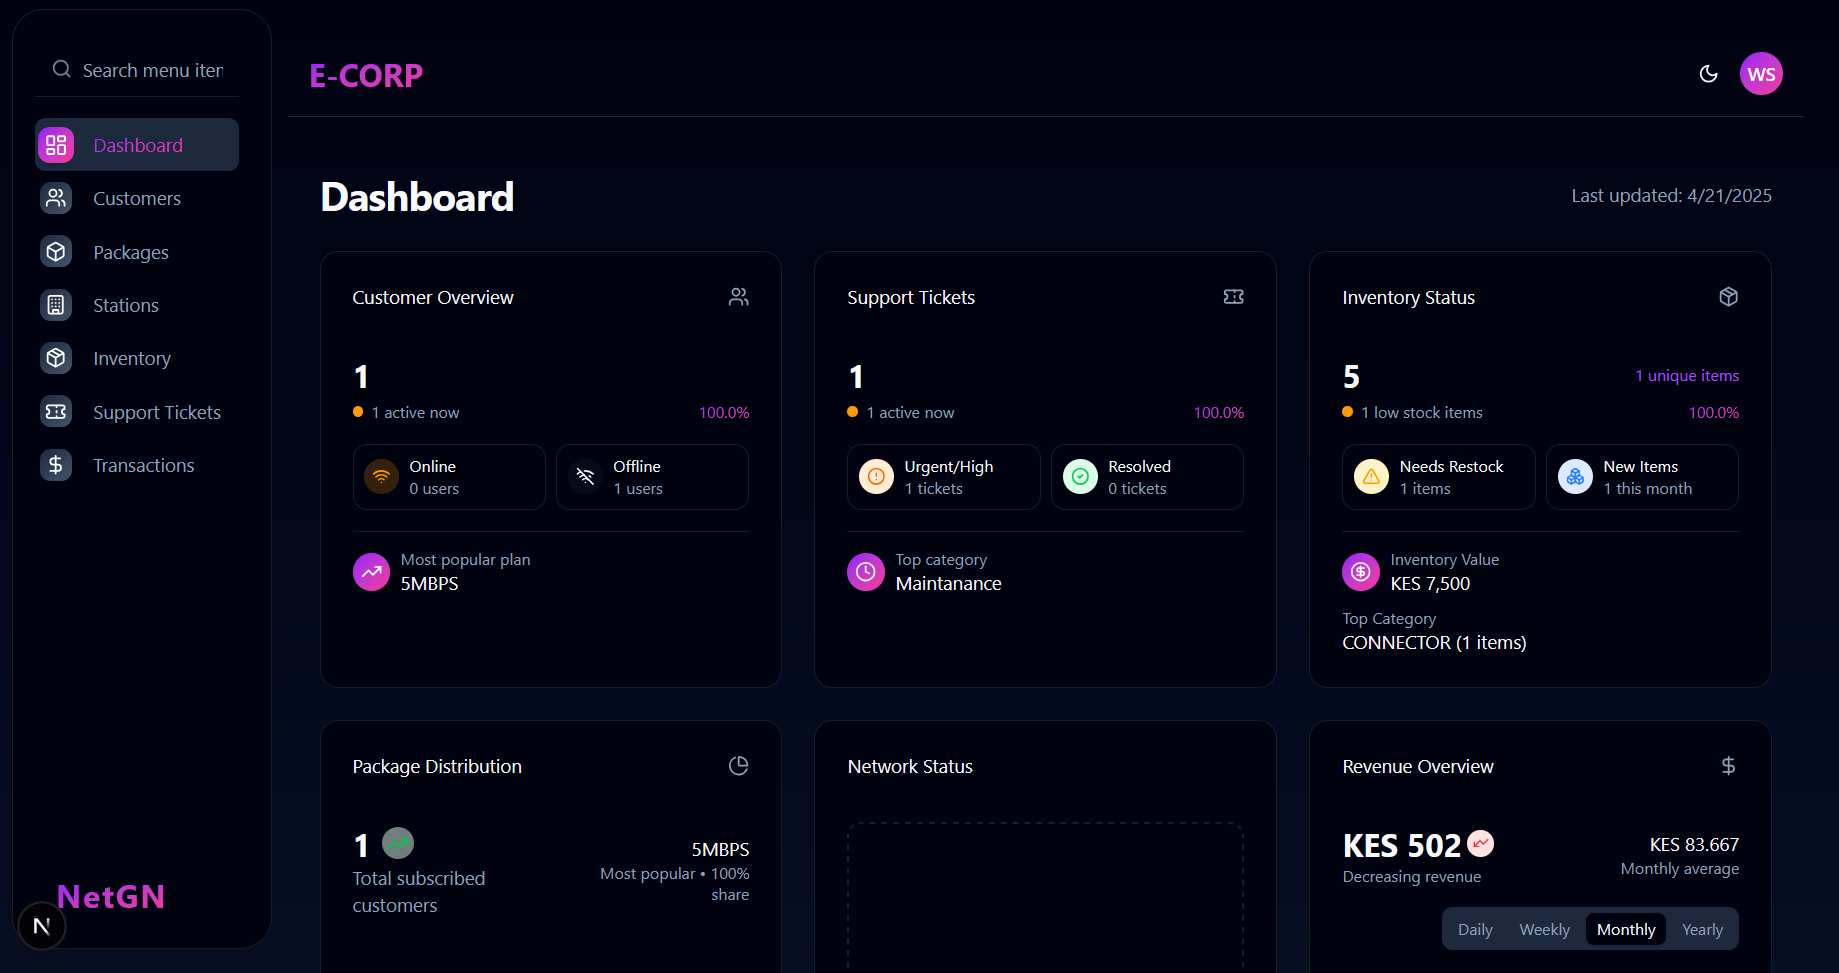Screen dimensions: 1839x973
Task: Open the WS user avatar menu
Action: pyautogui.click(x=1760, y=74)
